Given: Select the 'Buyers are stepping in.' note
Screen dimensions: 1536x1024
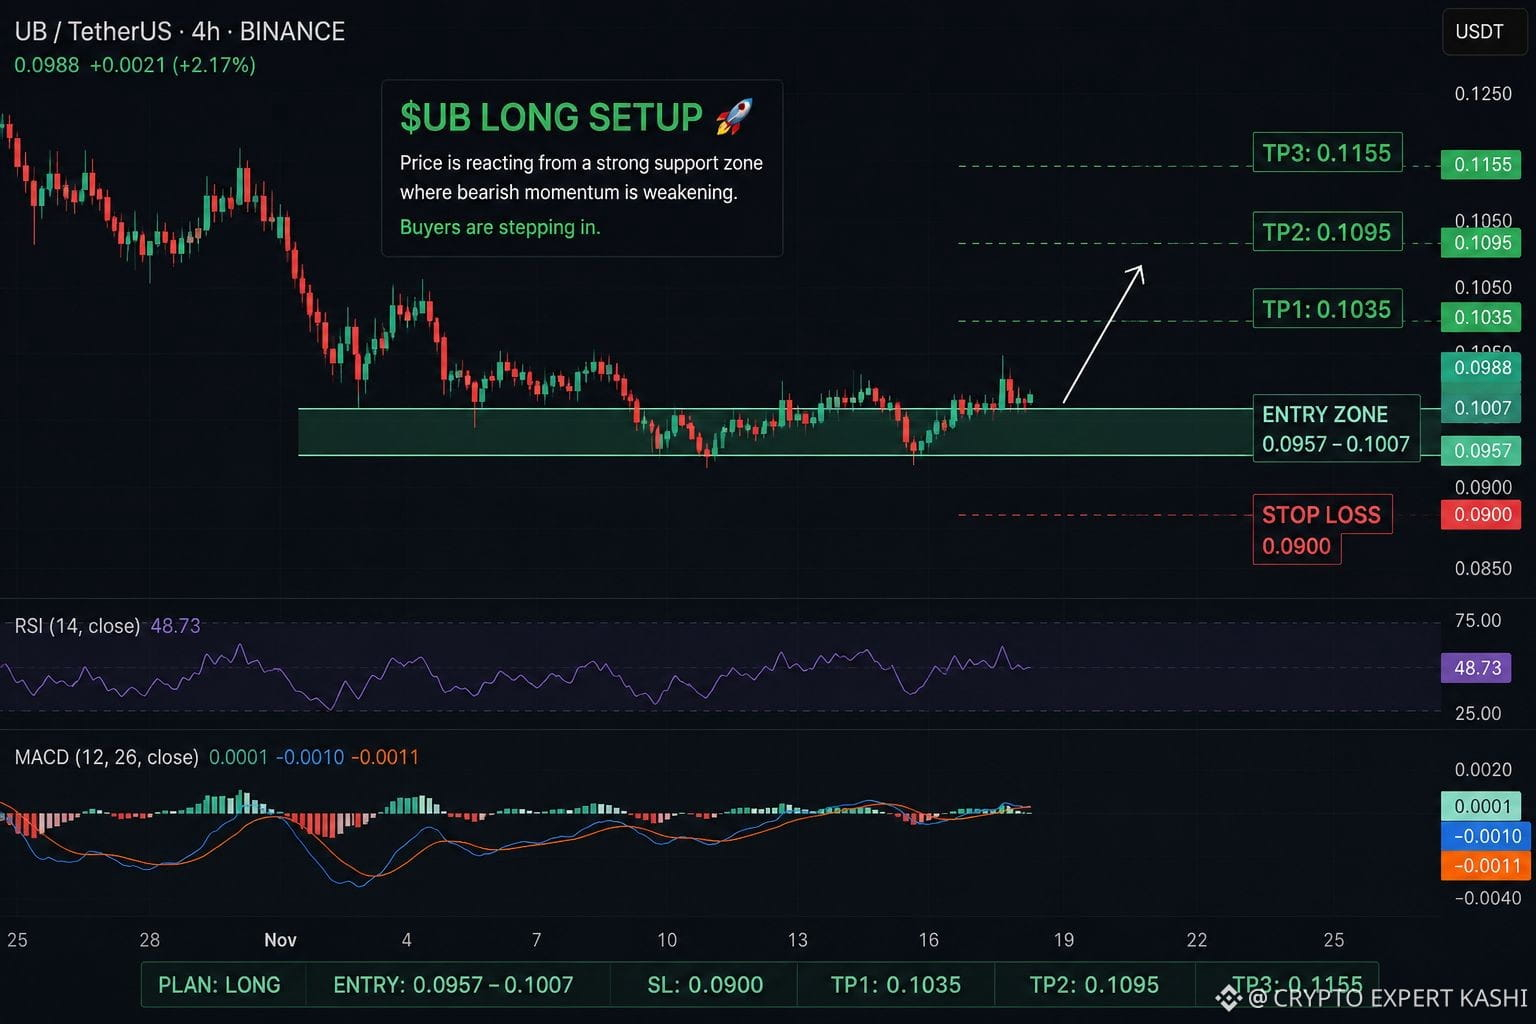Looking at the screenshot, I should click(500, 227).
